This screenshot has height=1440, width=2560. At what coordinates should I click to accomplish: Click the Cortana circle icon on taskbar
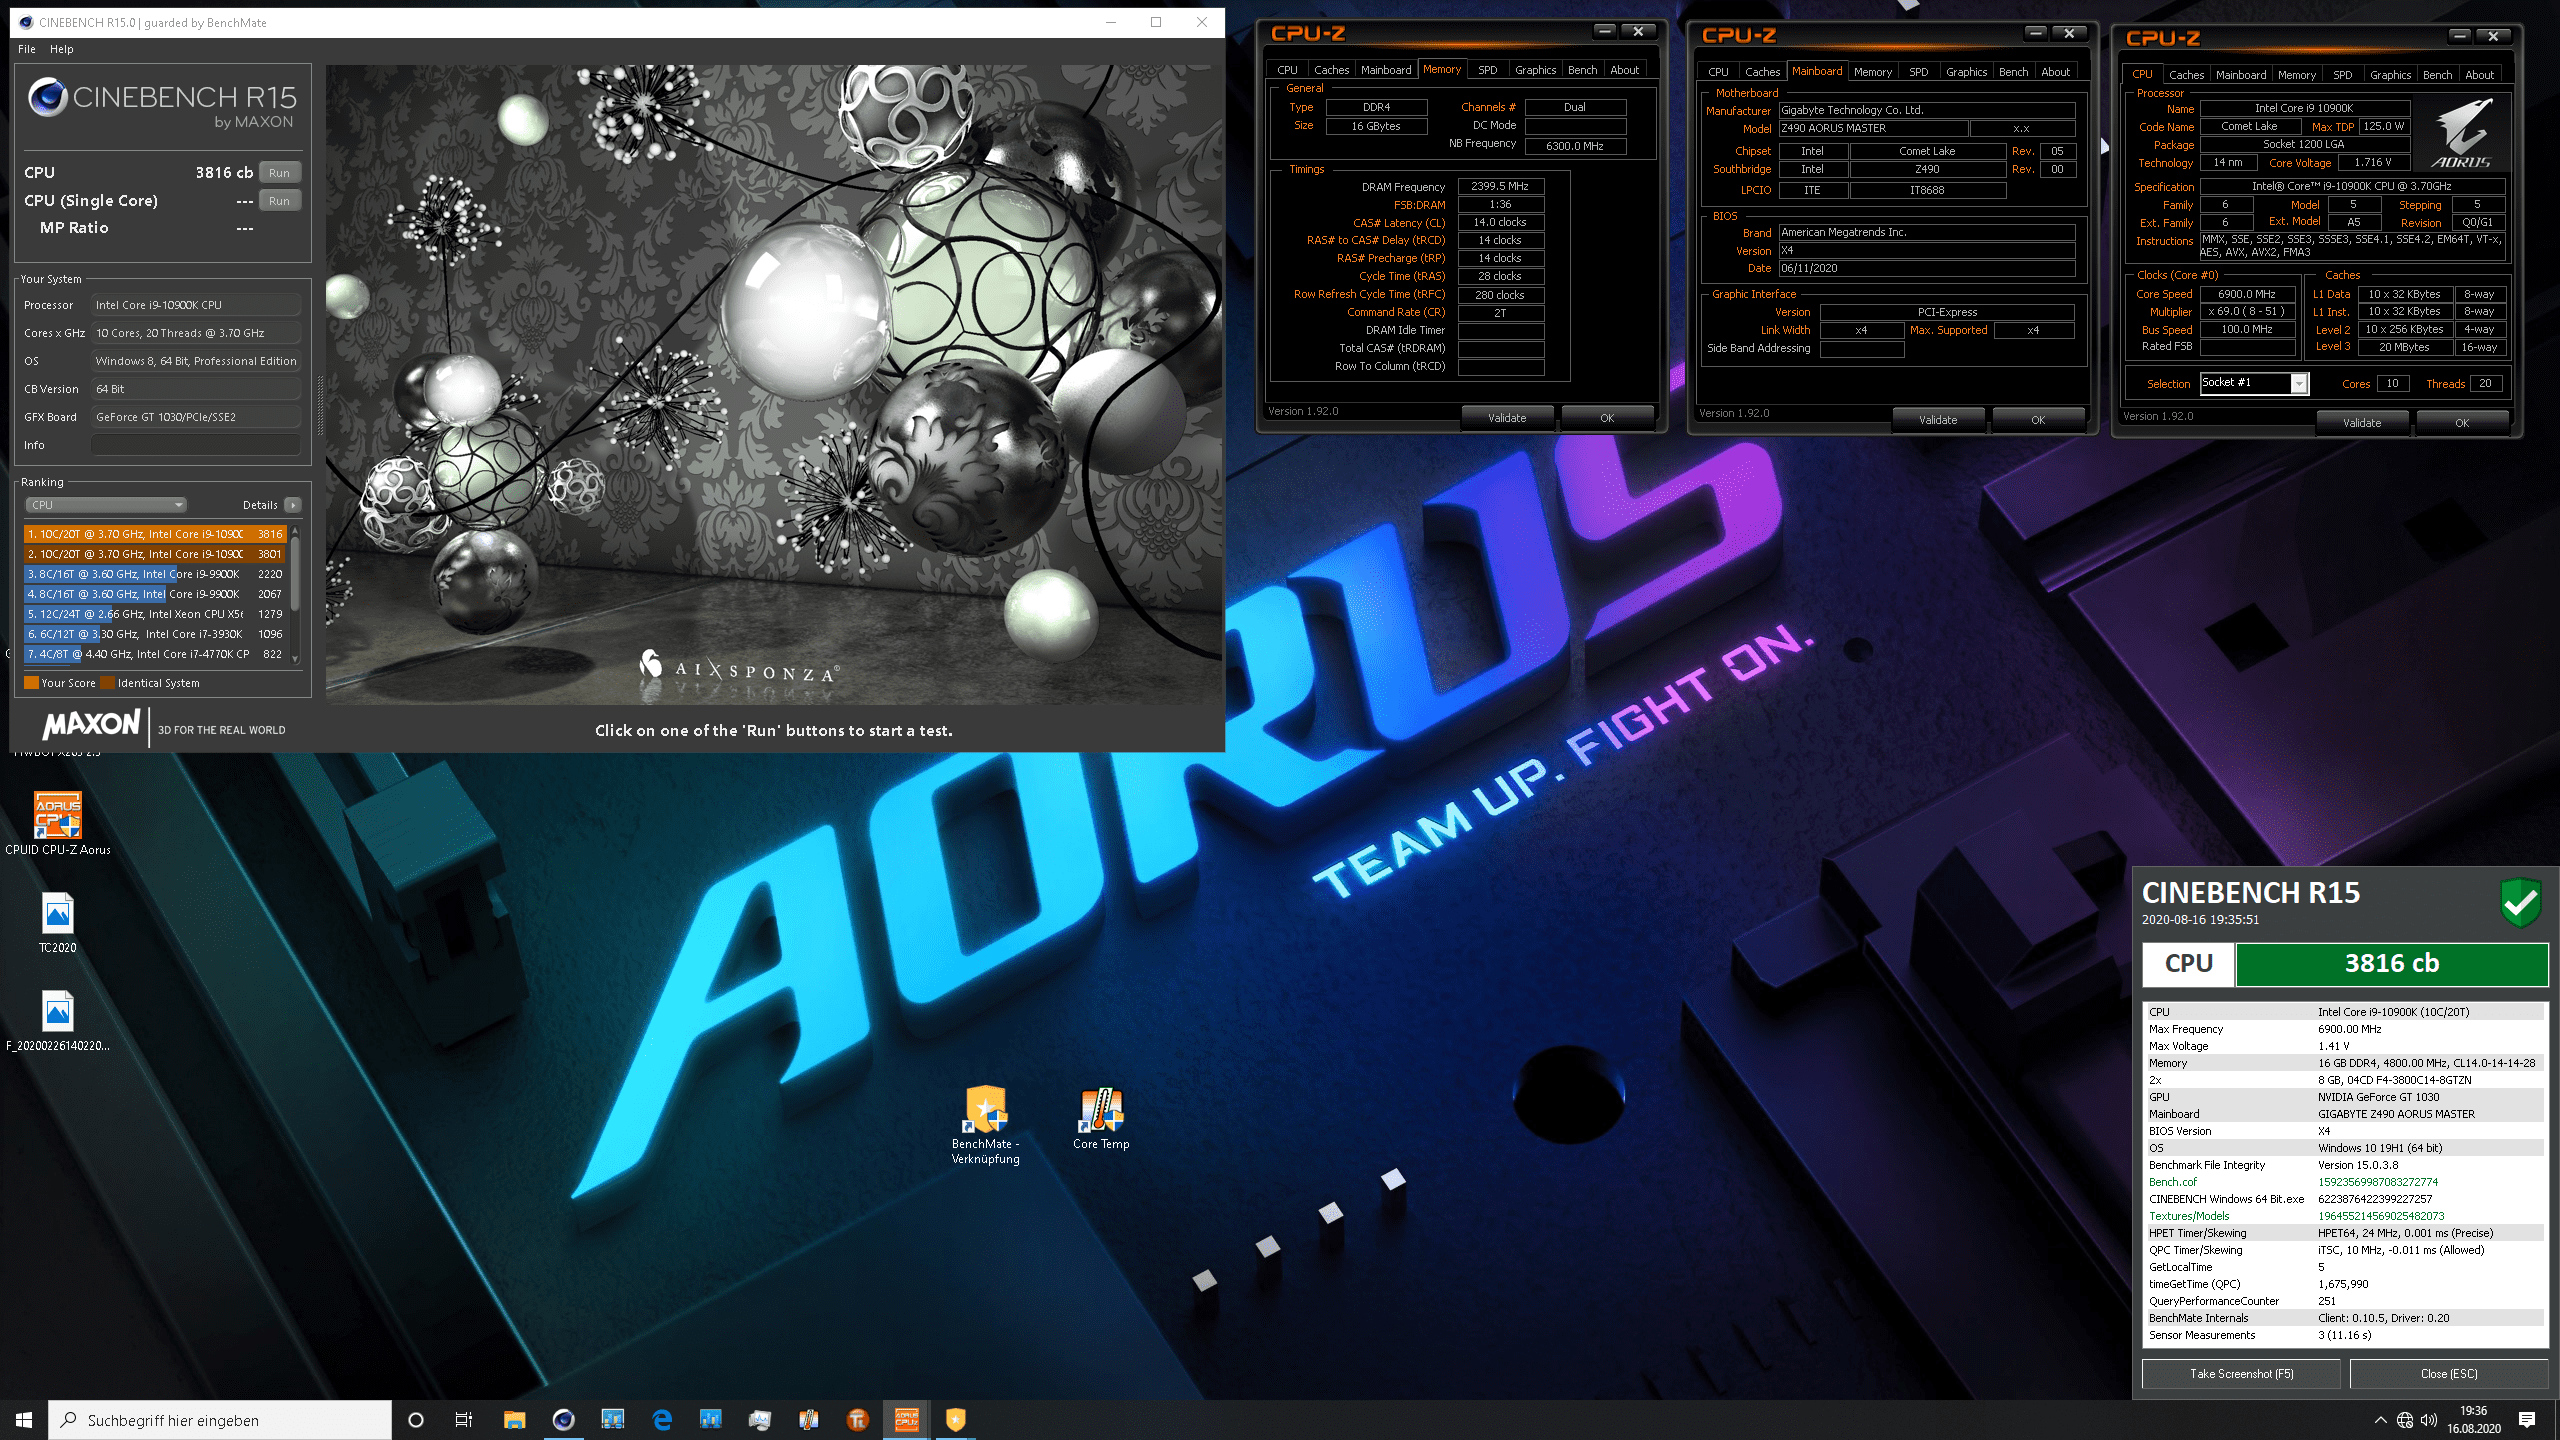coord(416,1419)
